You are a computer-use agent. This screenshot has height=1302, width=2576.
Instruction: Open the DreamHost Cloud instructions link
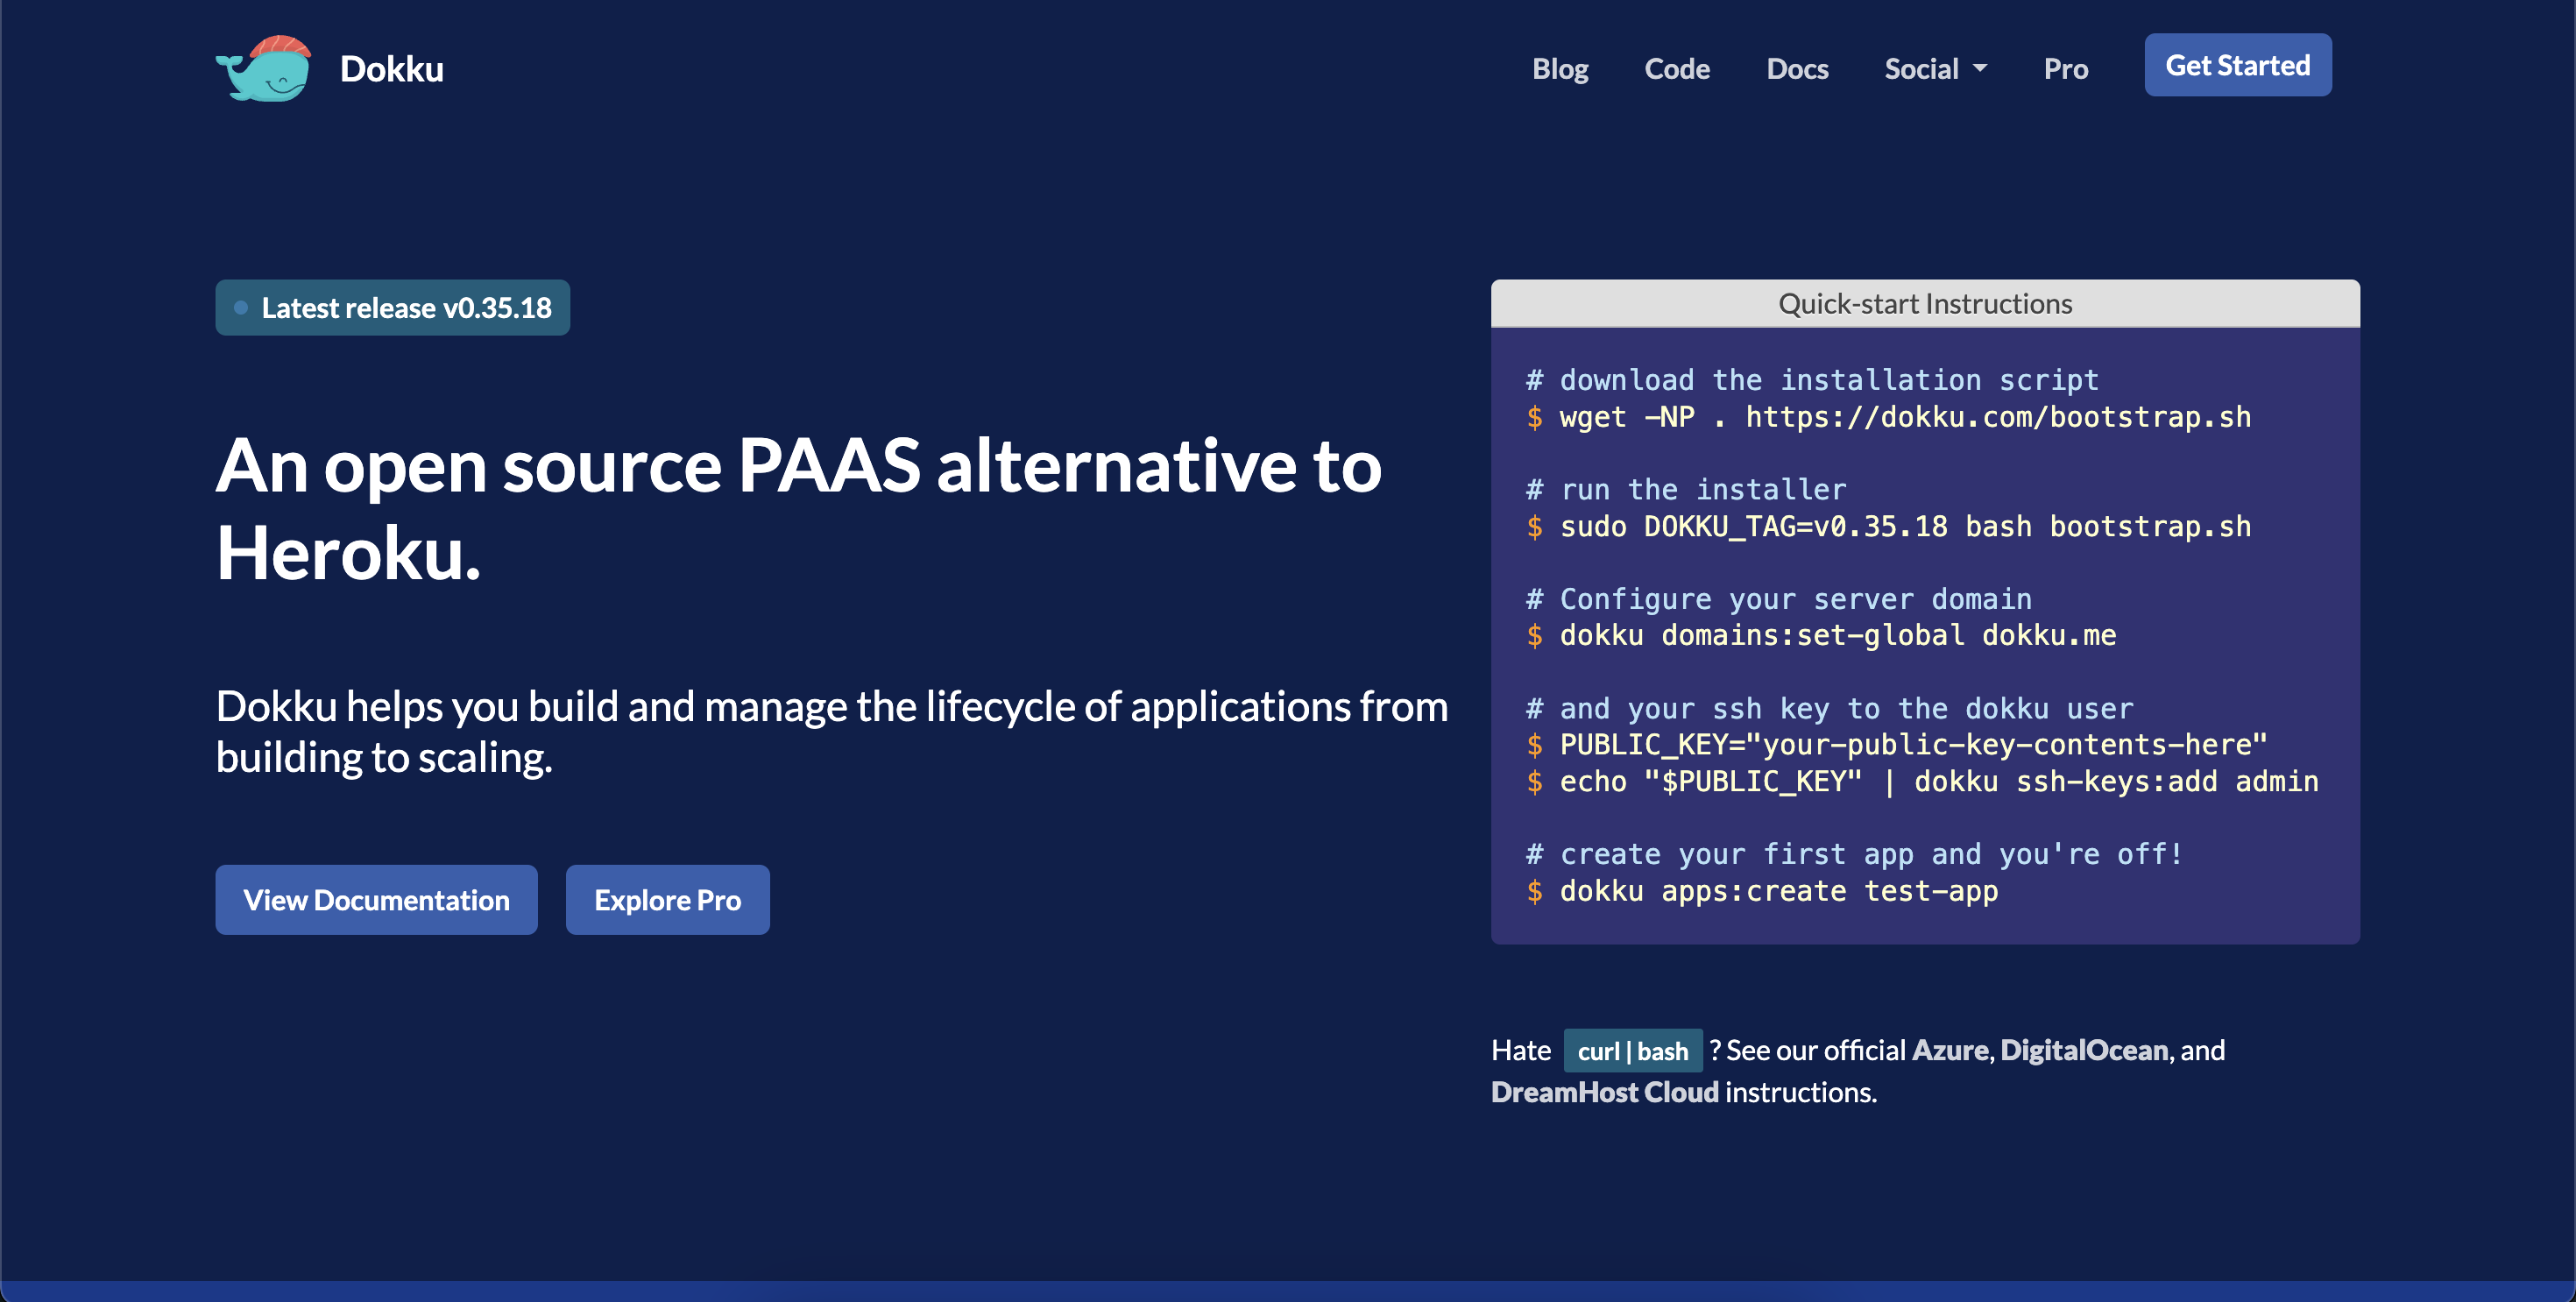pos(1604,1092)
